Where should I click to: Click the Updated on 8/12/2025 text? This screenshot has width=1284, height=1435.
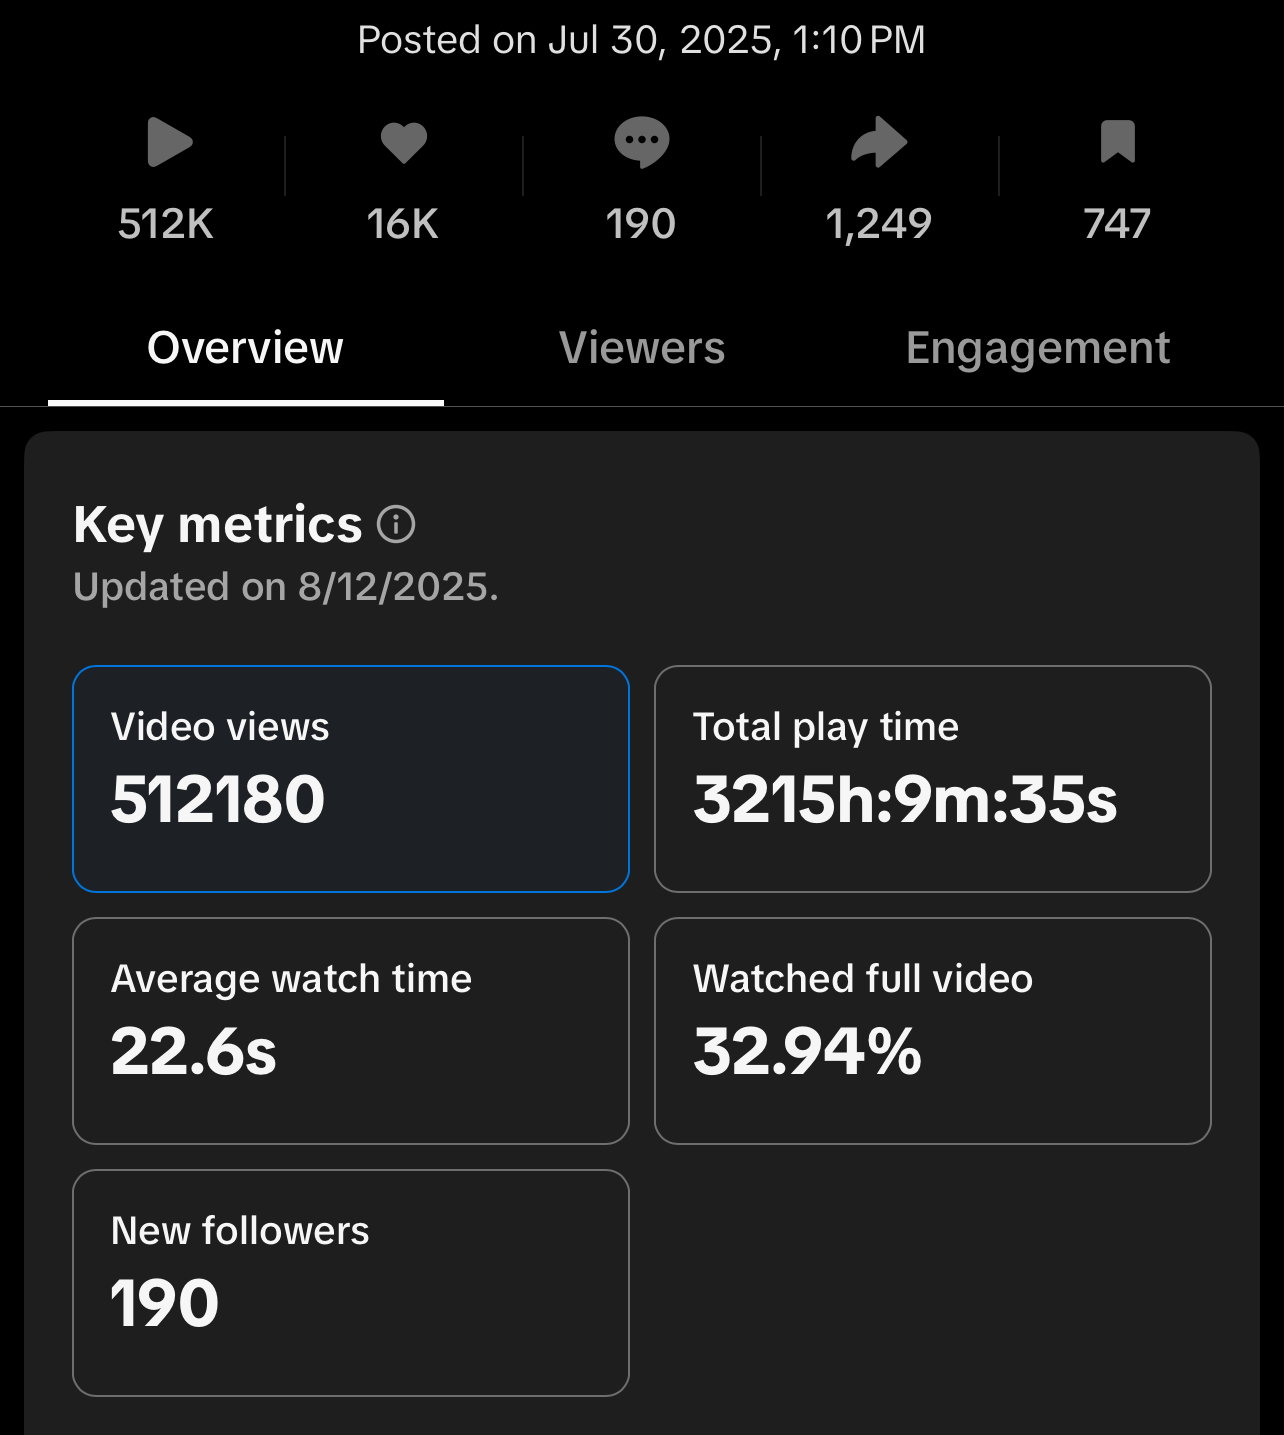click(x=286, y=587)
